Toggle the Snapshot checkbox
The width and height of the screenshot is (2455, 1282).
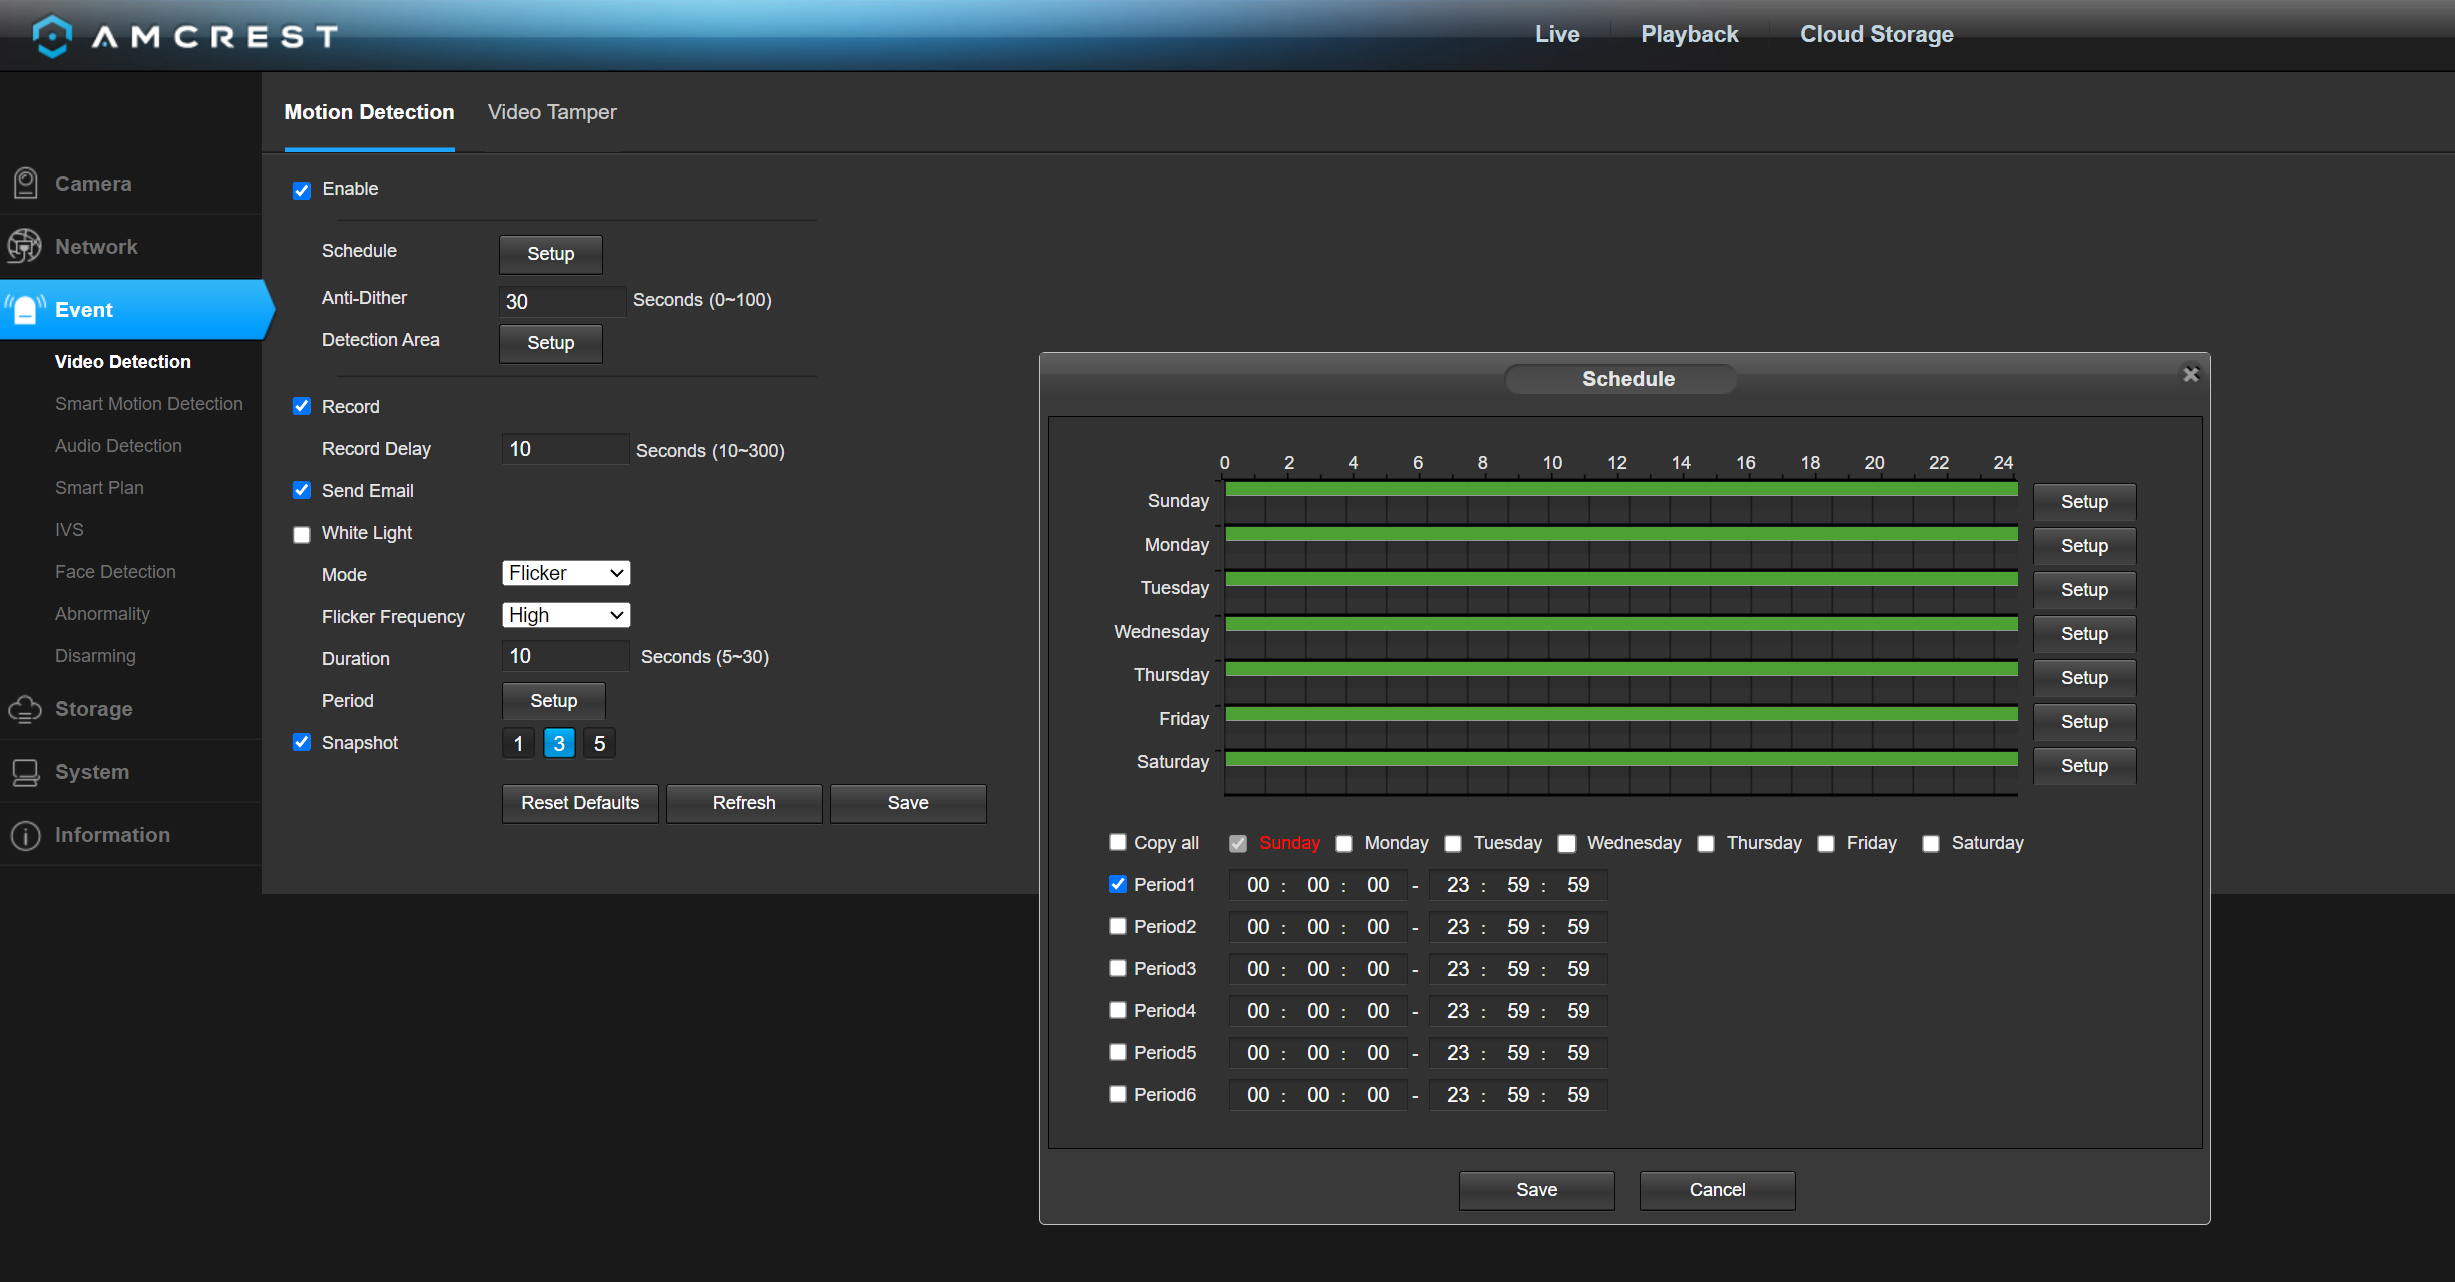(301, 742)
